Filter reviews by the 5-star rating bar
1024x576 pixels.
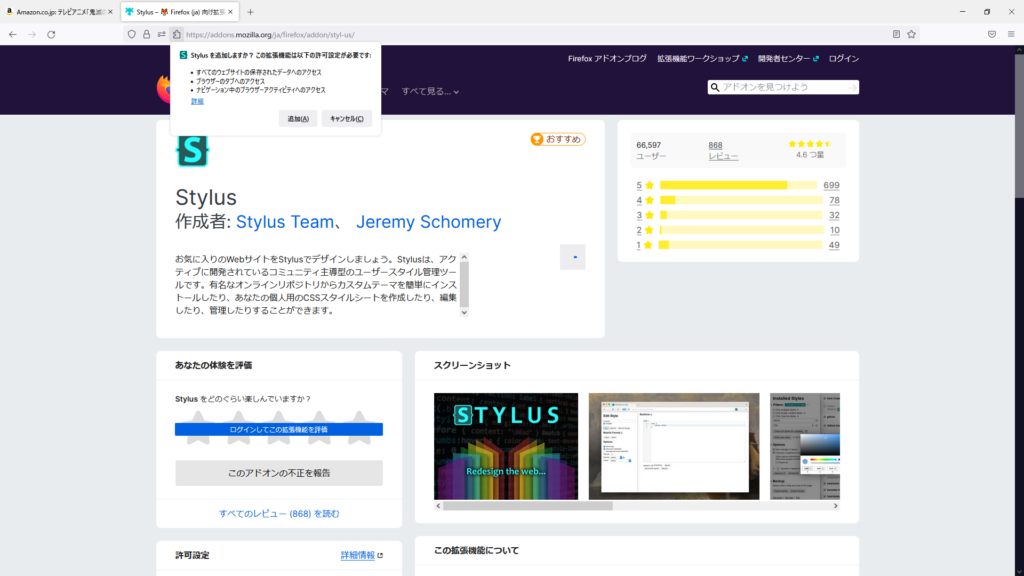click(x=739, y=185)
